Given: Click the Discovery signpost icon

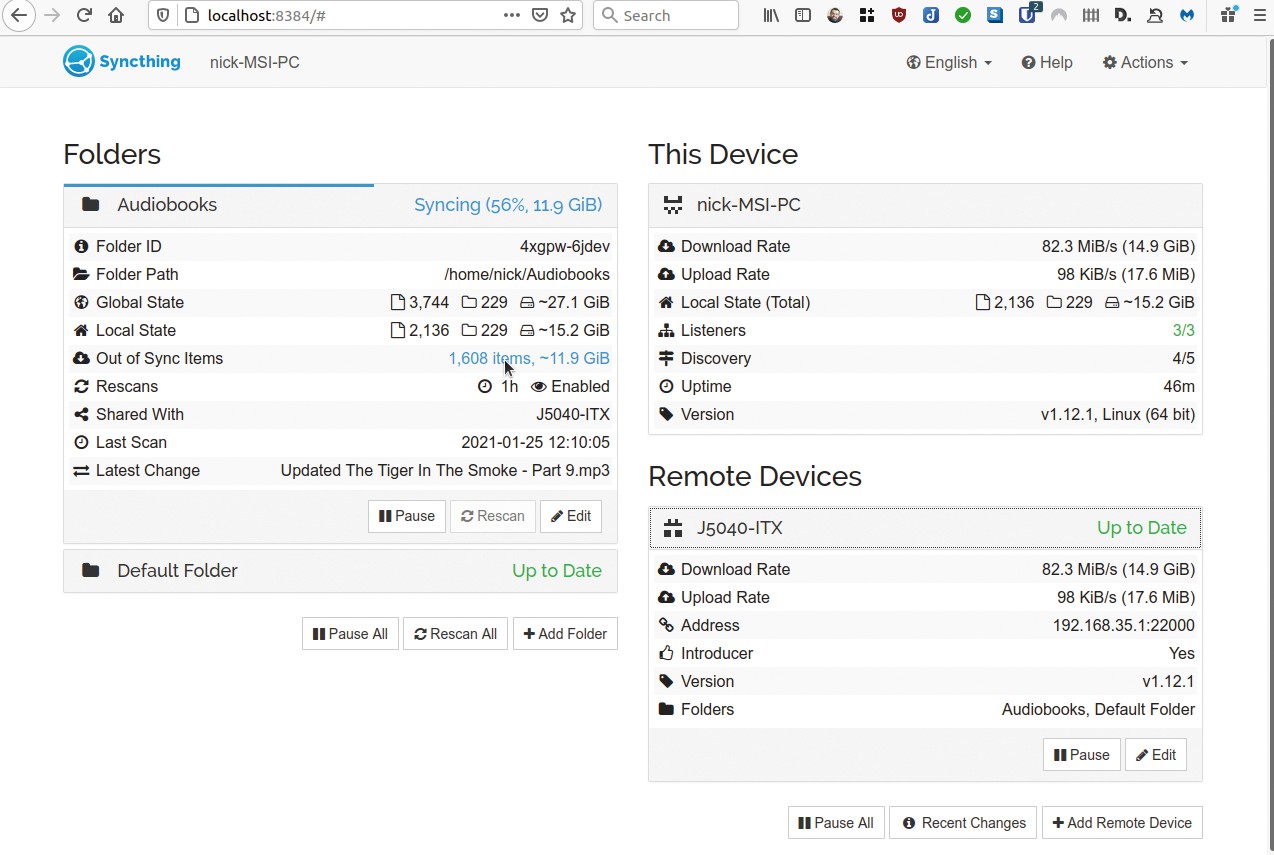Looking at the screenshot, I should [666, 358].
